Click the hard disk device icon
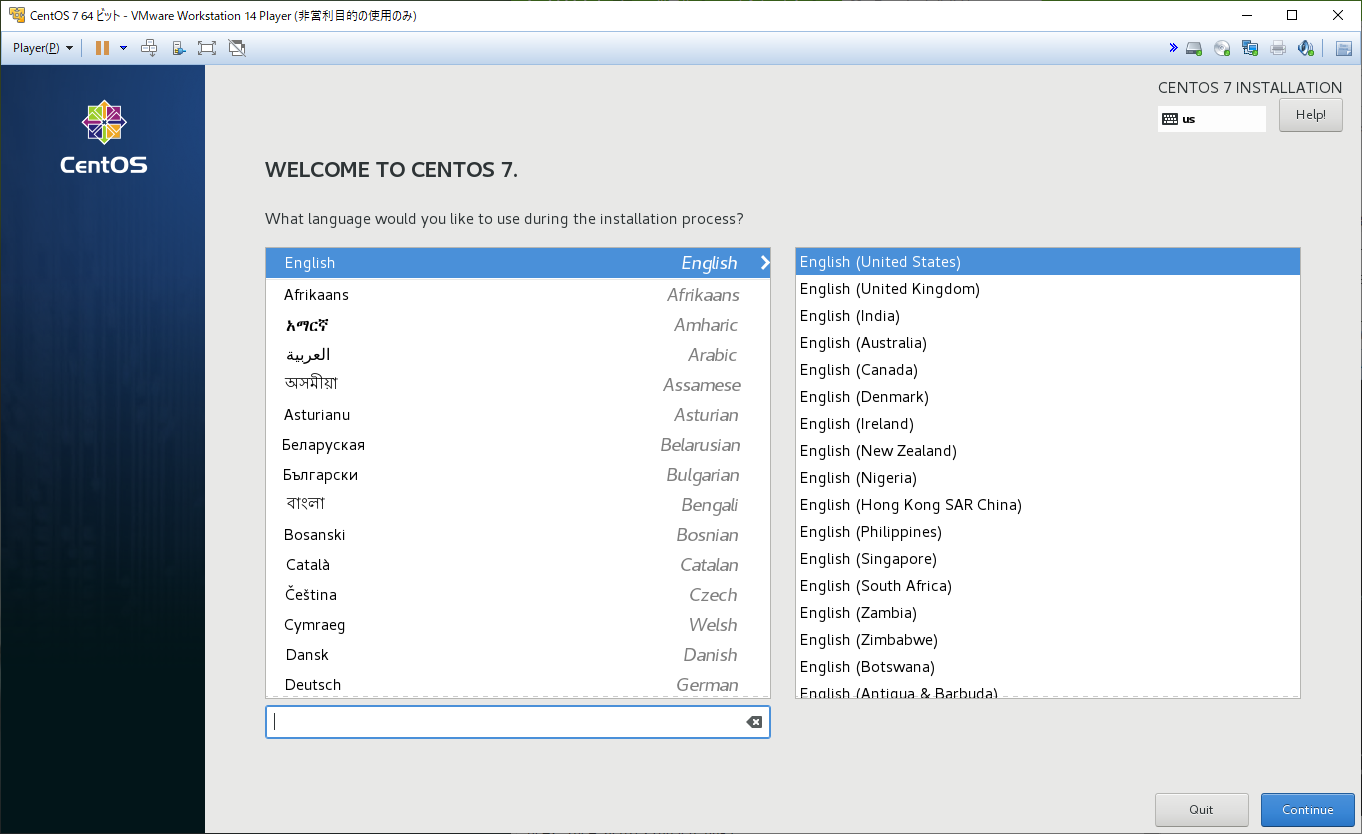Screen dimensions: 1362x834 click(1194, 48)
